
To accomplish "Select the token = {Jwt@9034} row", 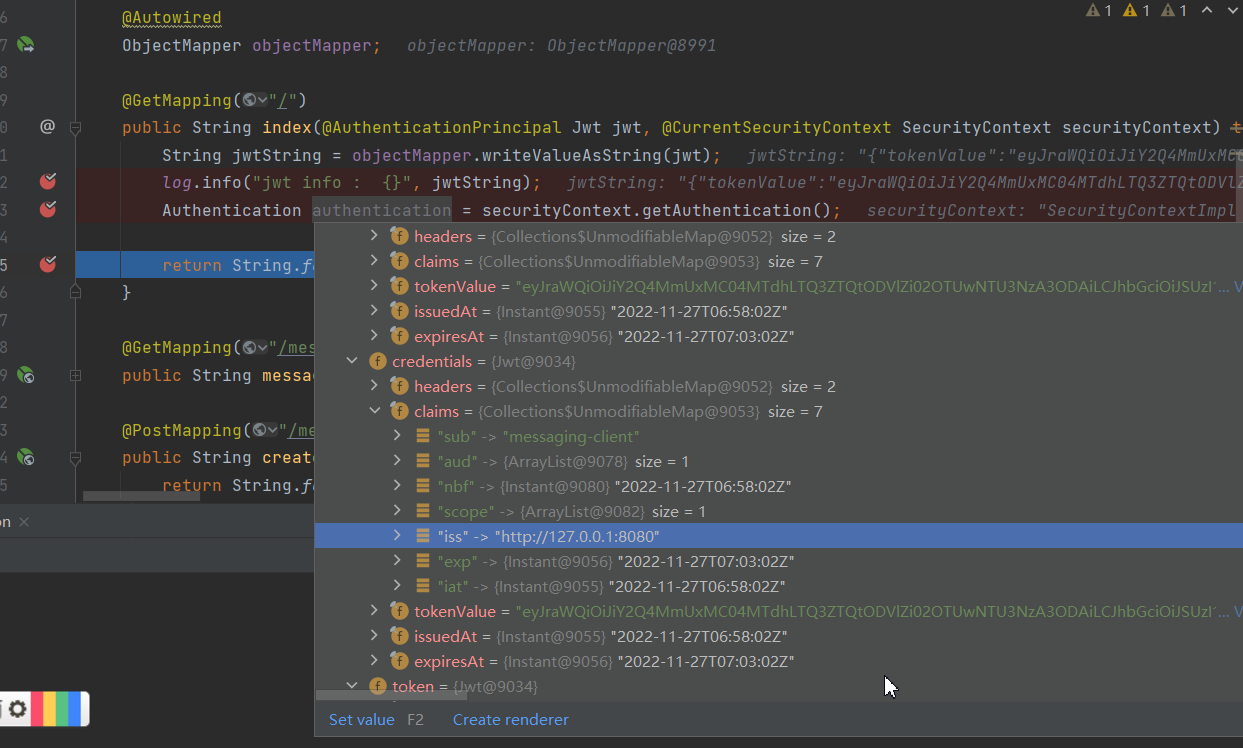I will tap(779, 686).
